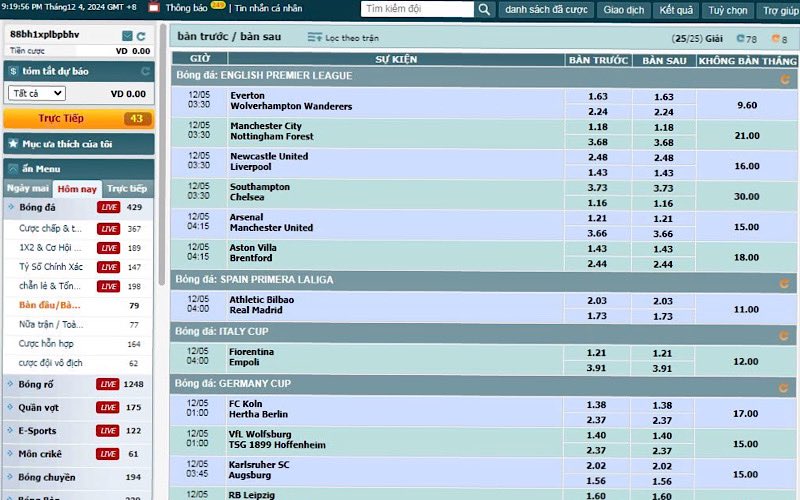
Task: Open the account message envelope icon
Action: [x=127, y=36]
